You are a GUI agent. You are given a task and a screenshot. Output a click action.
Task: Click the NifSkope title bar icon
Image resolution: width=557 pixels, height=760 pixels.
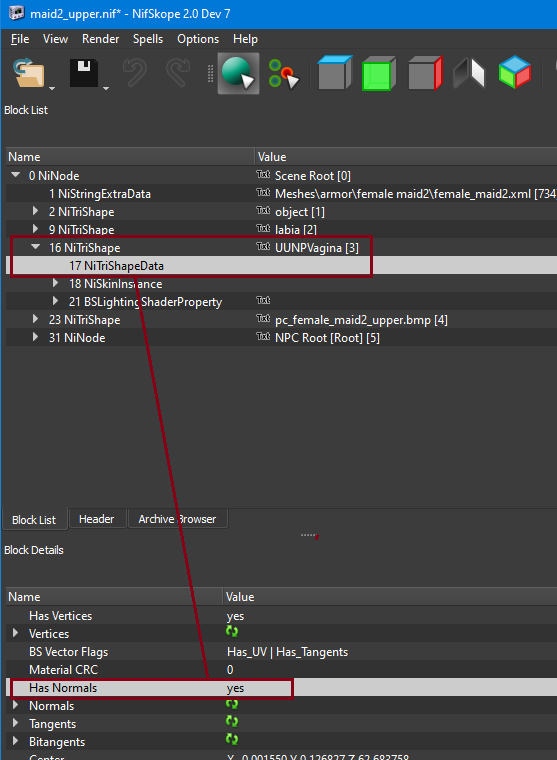16,13
